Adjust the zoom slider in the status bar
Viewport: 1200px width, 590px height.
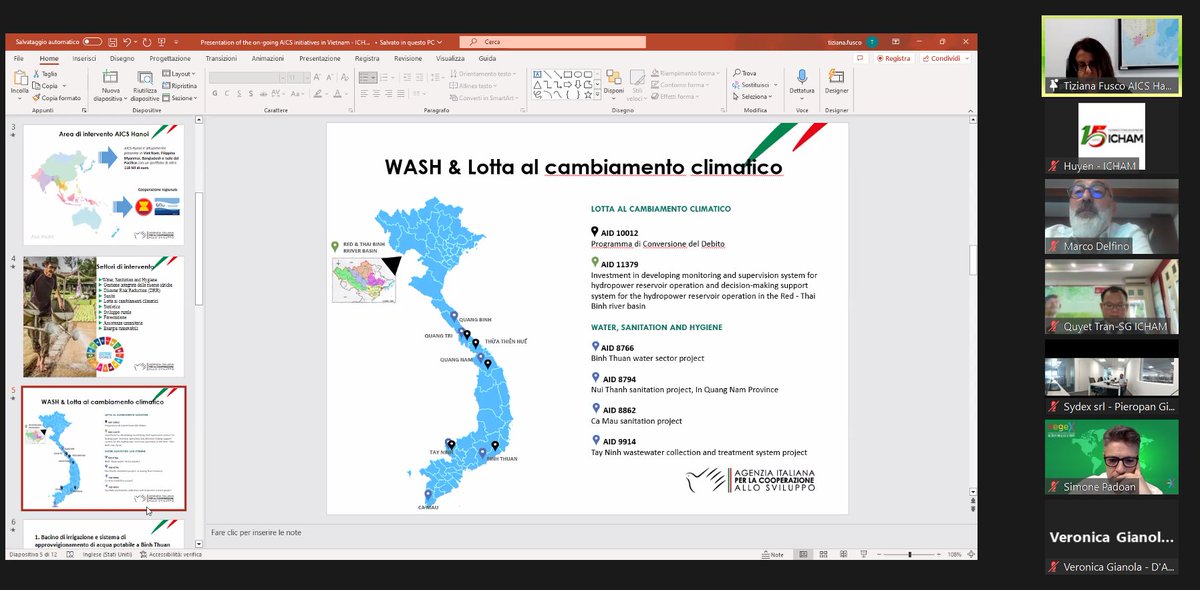[909, 554]
